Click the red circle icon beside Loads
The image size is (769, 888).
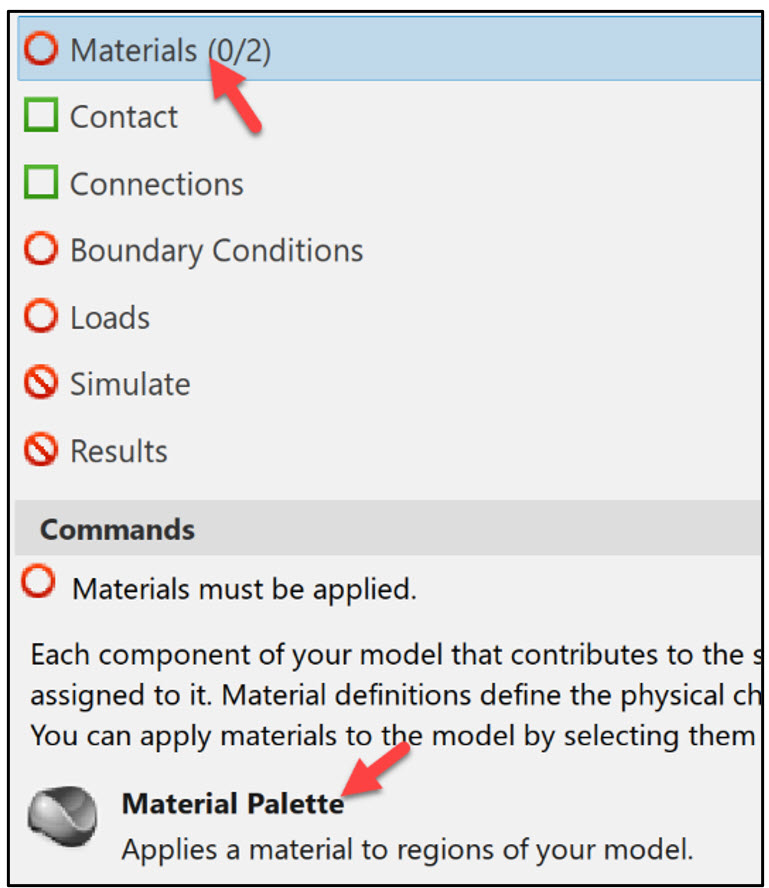pos(42,317)
